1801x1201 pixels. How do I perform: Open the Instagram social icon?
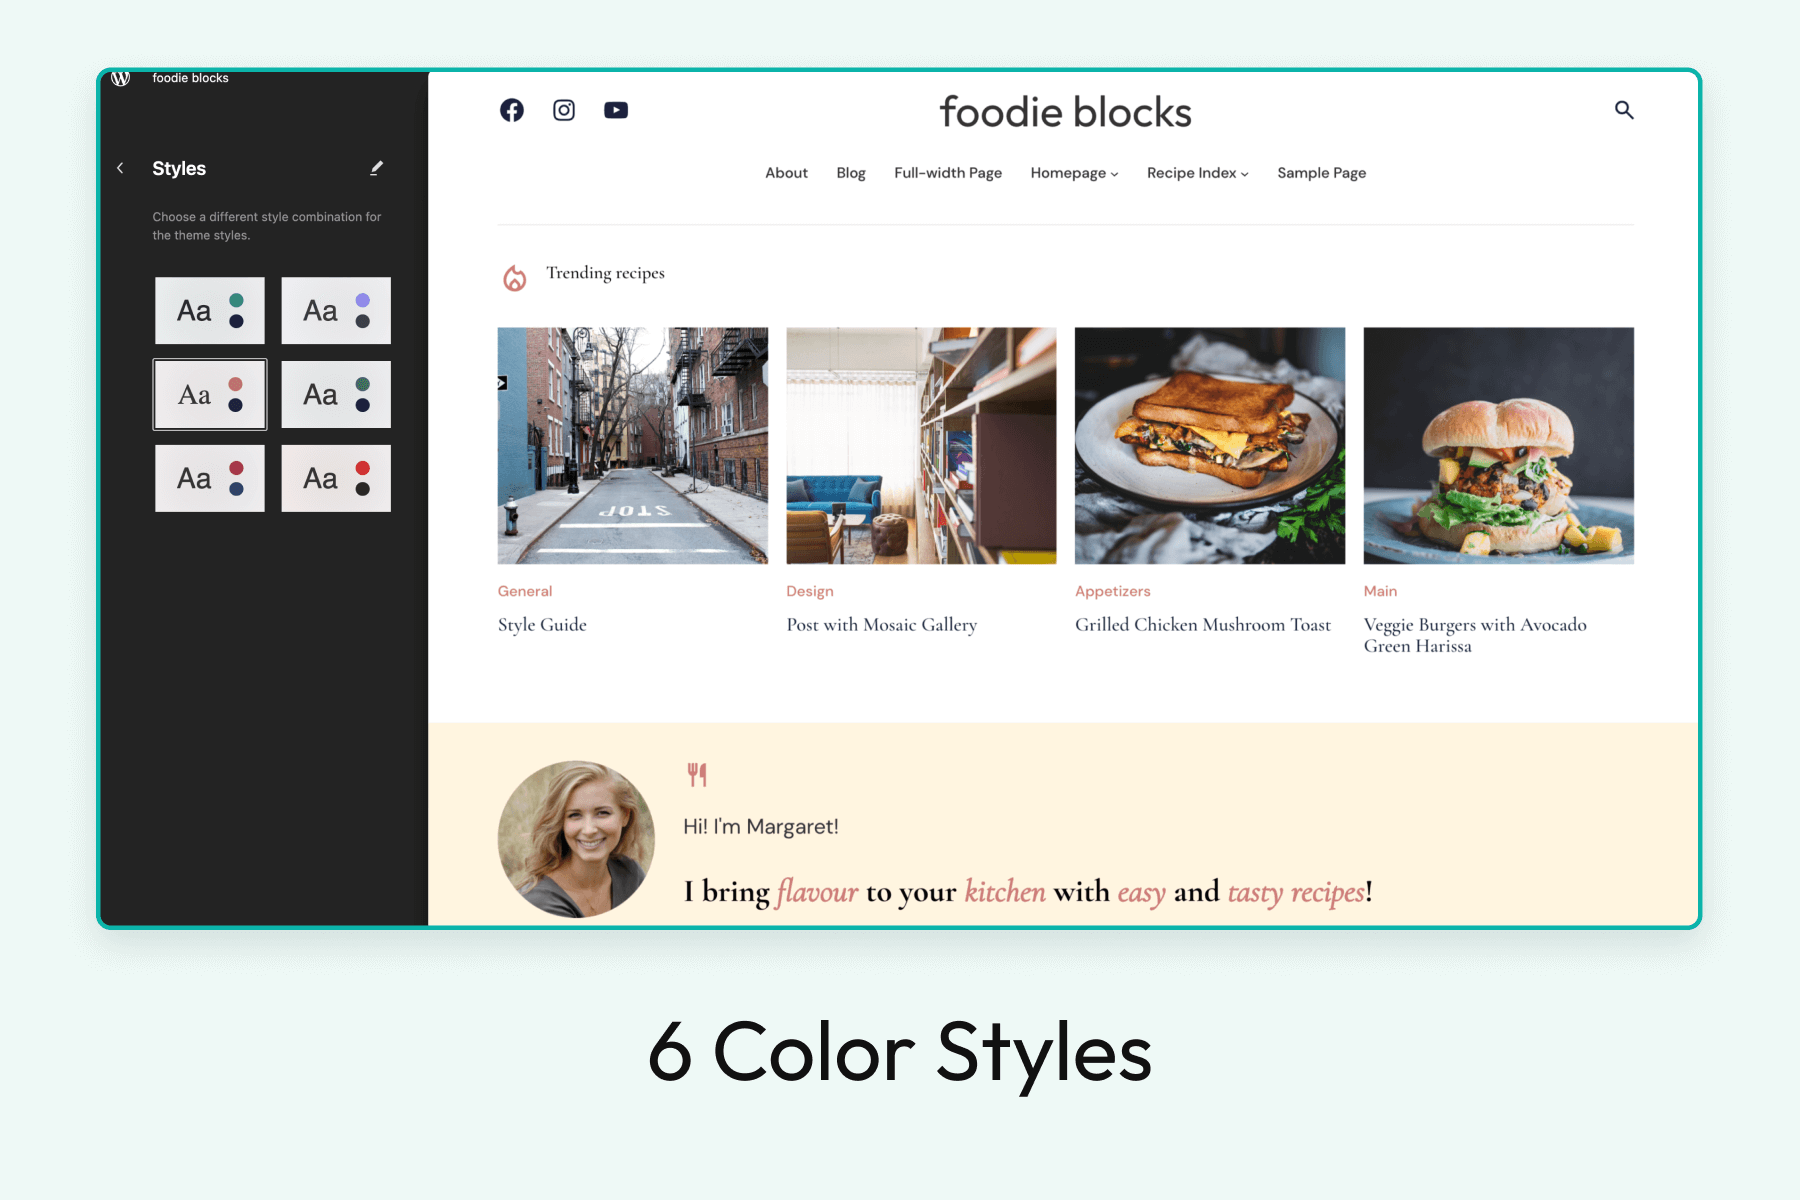[x=564, y=110]
